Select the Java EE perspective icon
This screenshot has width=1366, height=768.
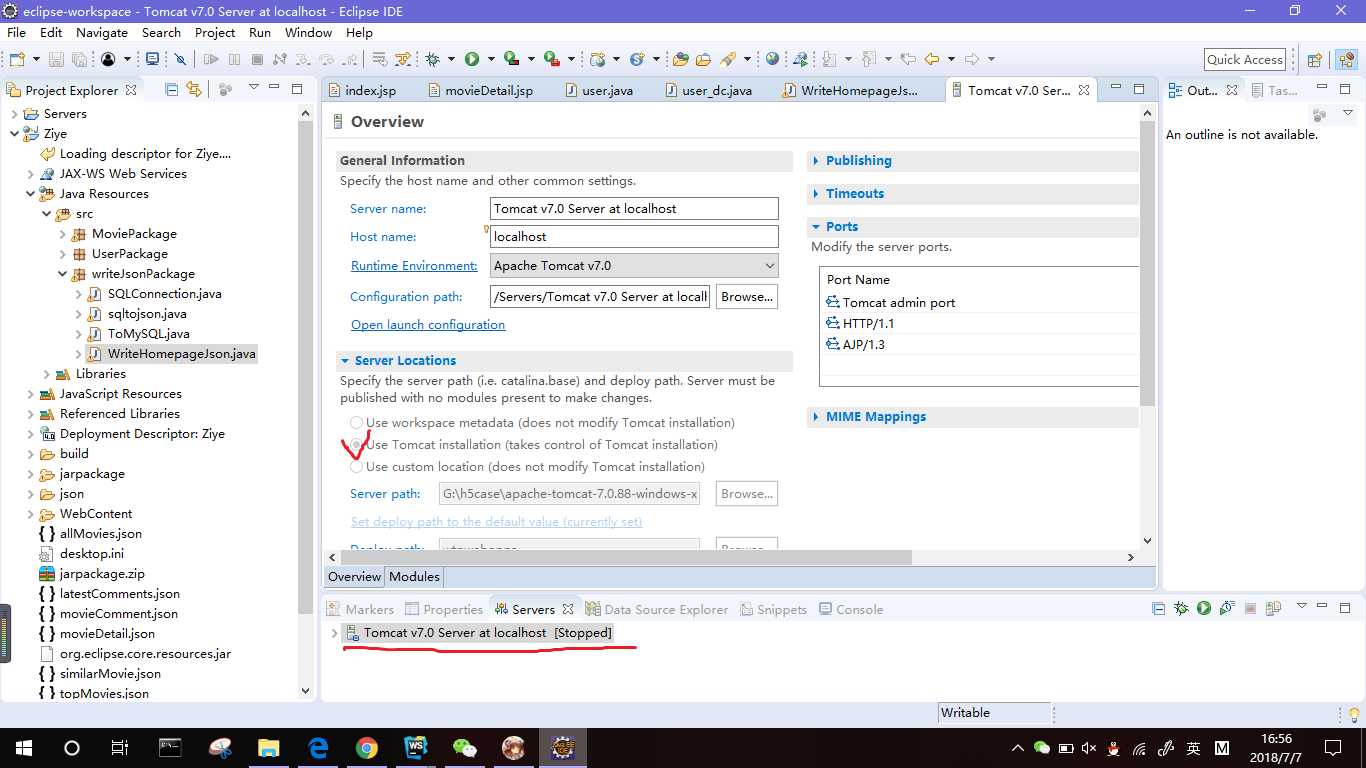(x=1347, y=59)
